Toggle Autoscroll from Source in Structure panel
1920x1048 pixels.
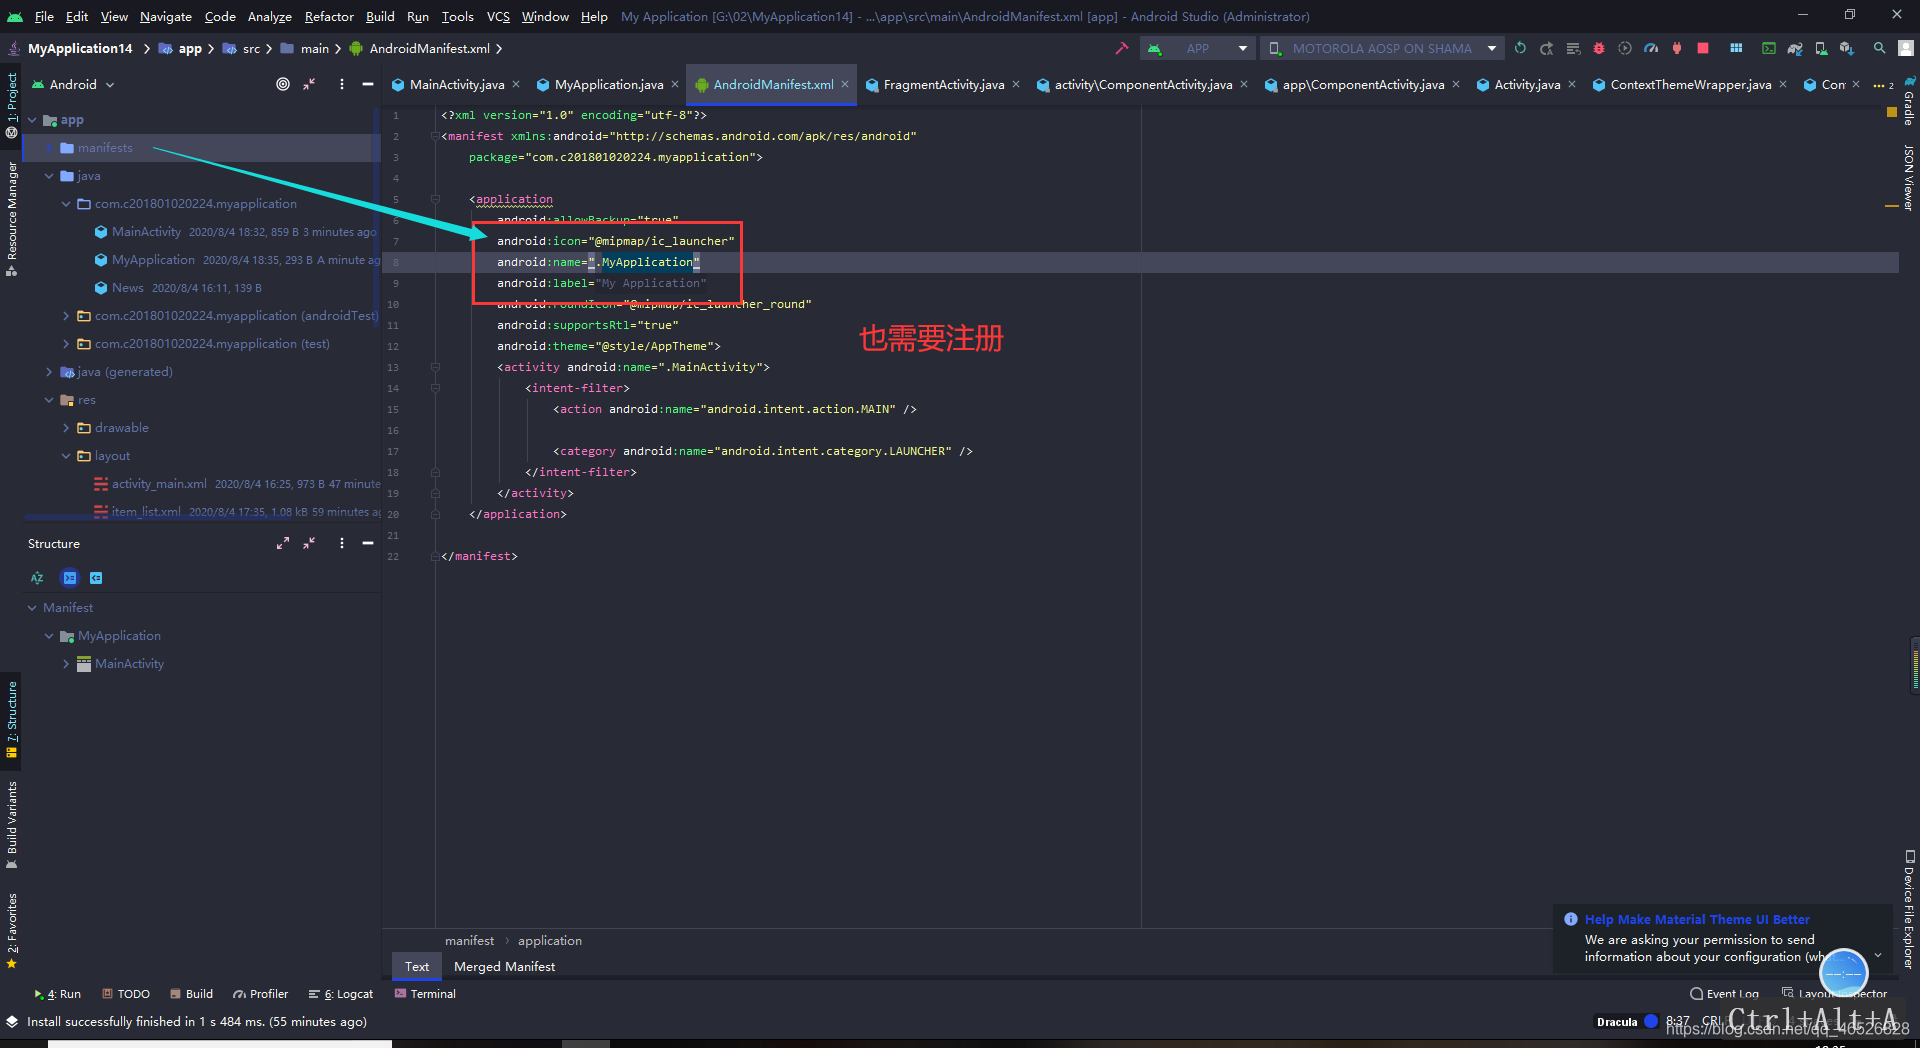[96, 578]
